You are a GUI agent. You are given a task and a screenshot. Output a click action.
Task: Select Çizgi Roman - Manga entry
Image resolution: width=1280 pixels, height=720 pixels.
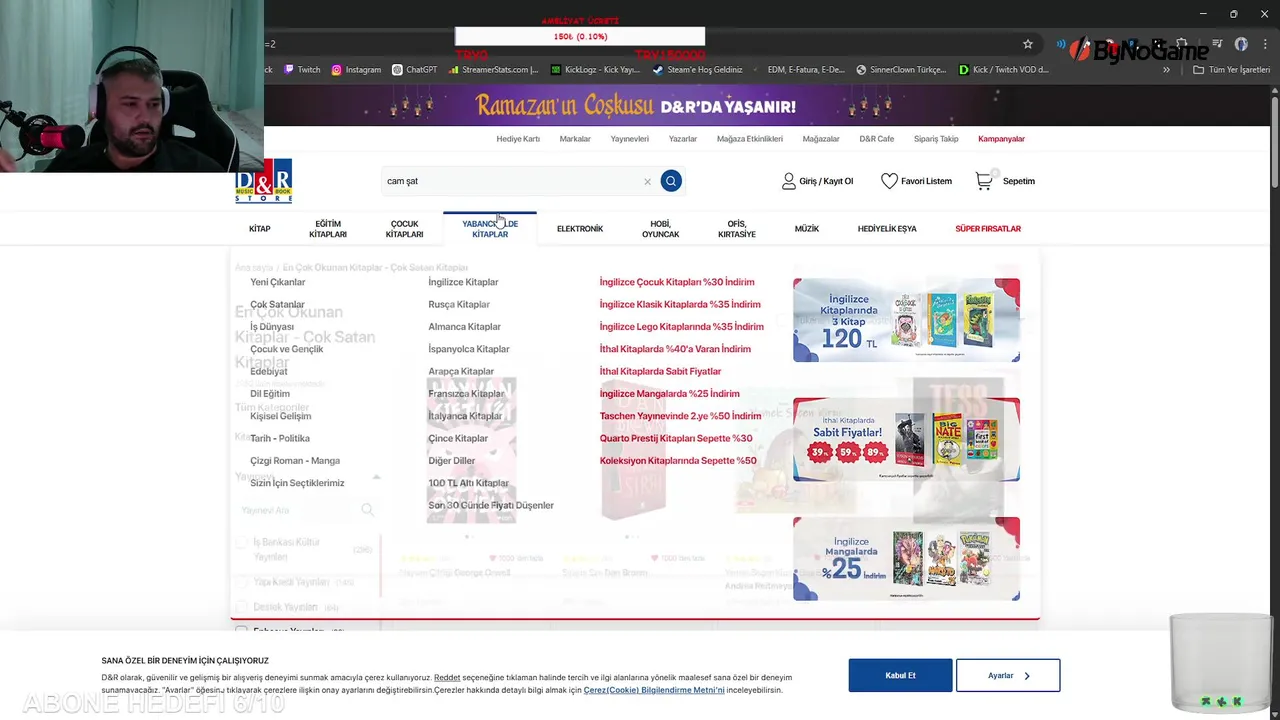295,461
